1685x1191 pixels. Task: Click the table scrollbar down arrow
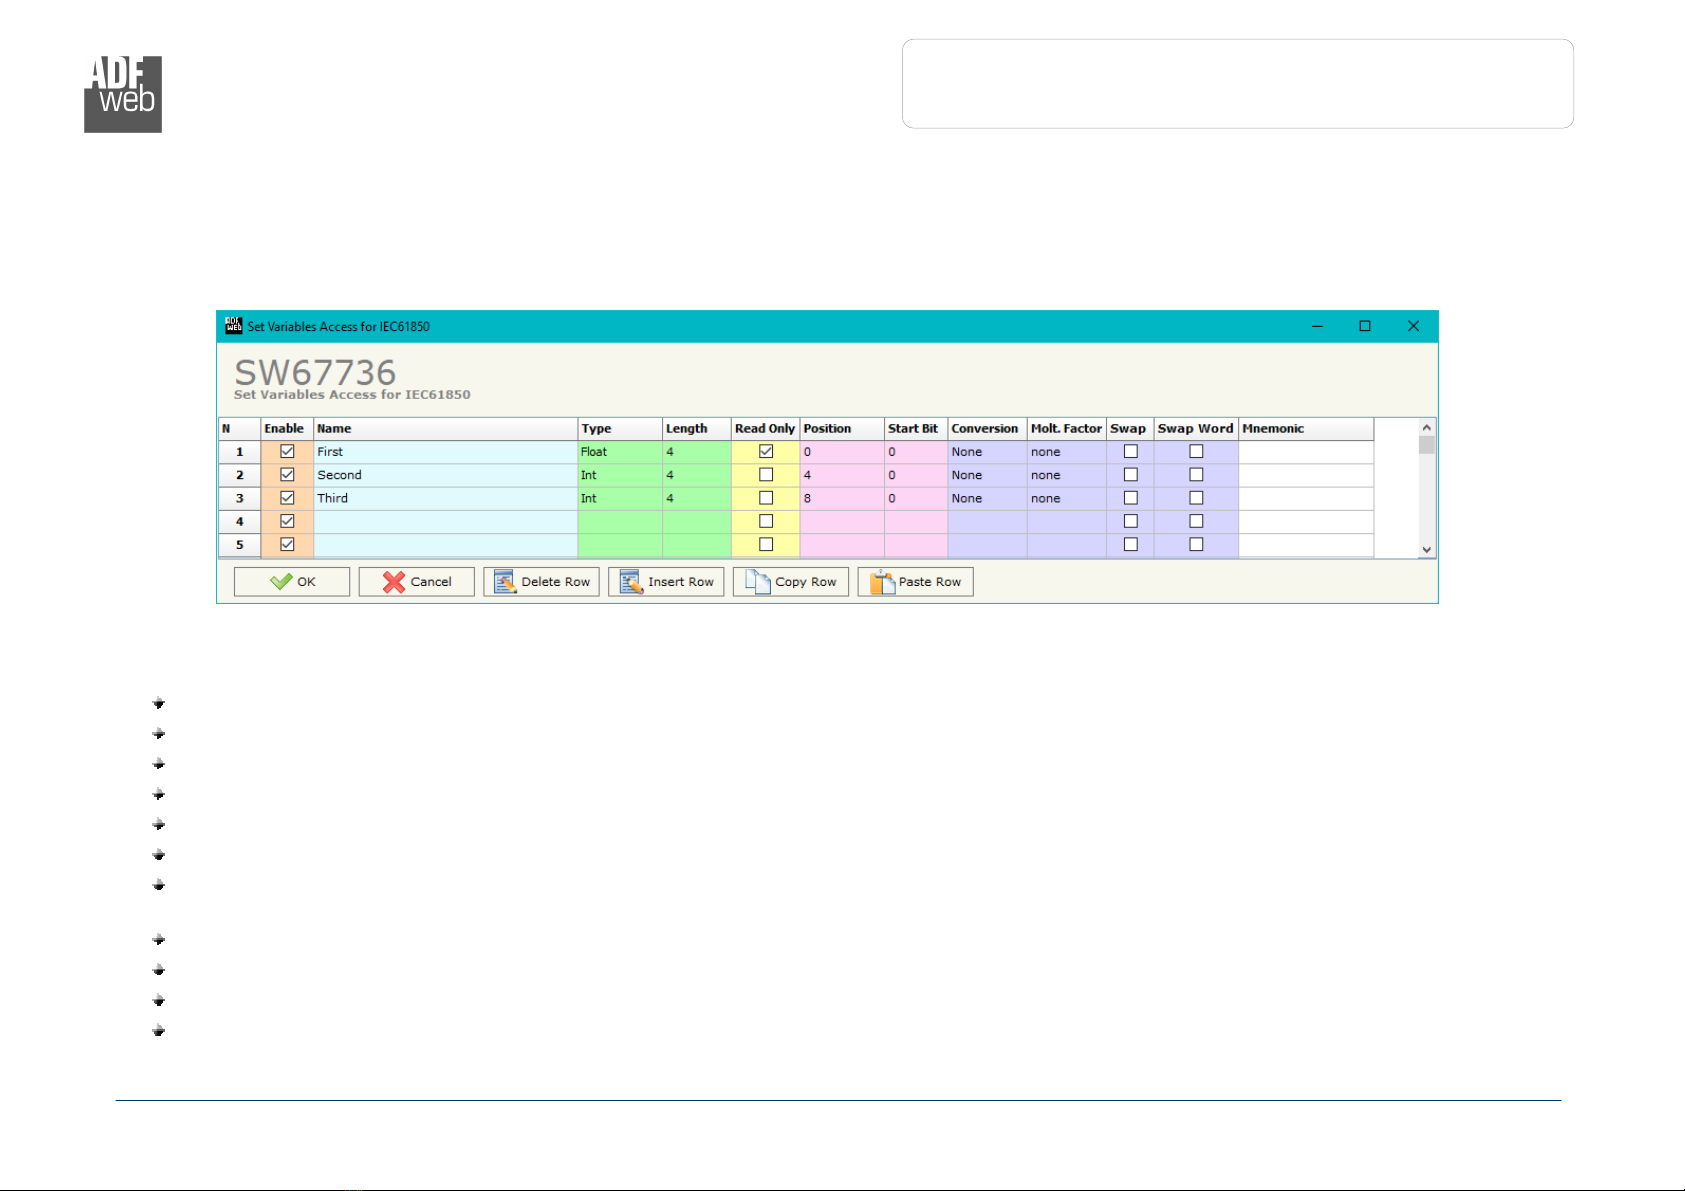tap(1427, 549)
